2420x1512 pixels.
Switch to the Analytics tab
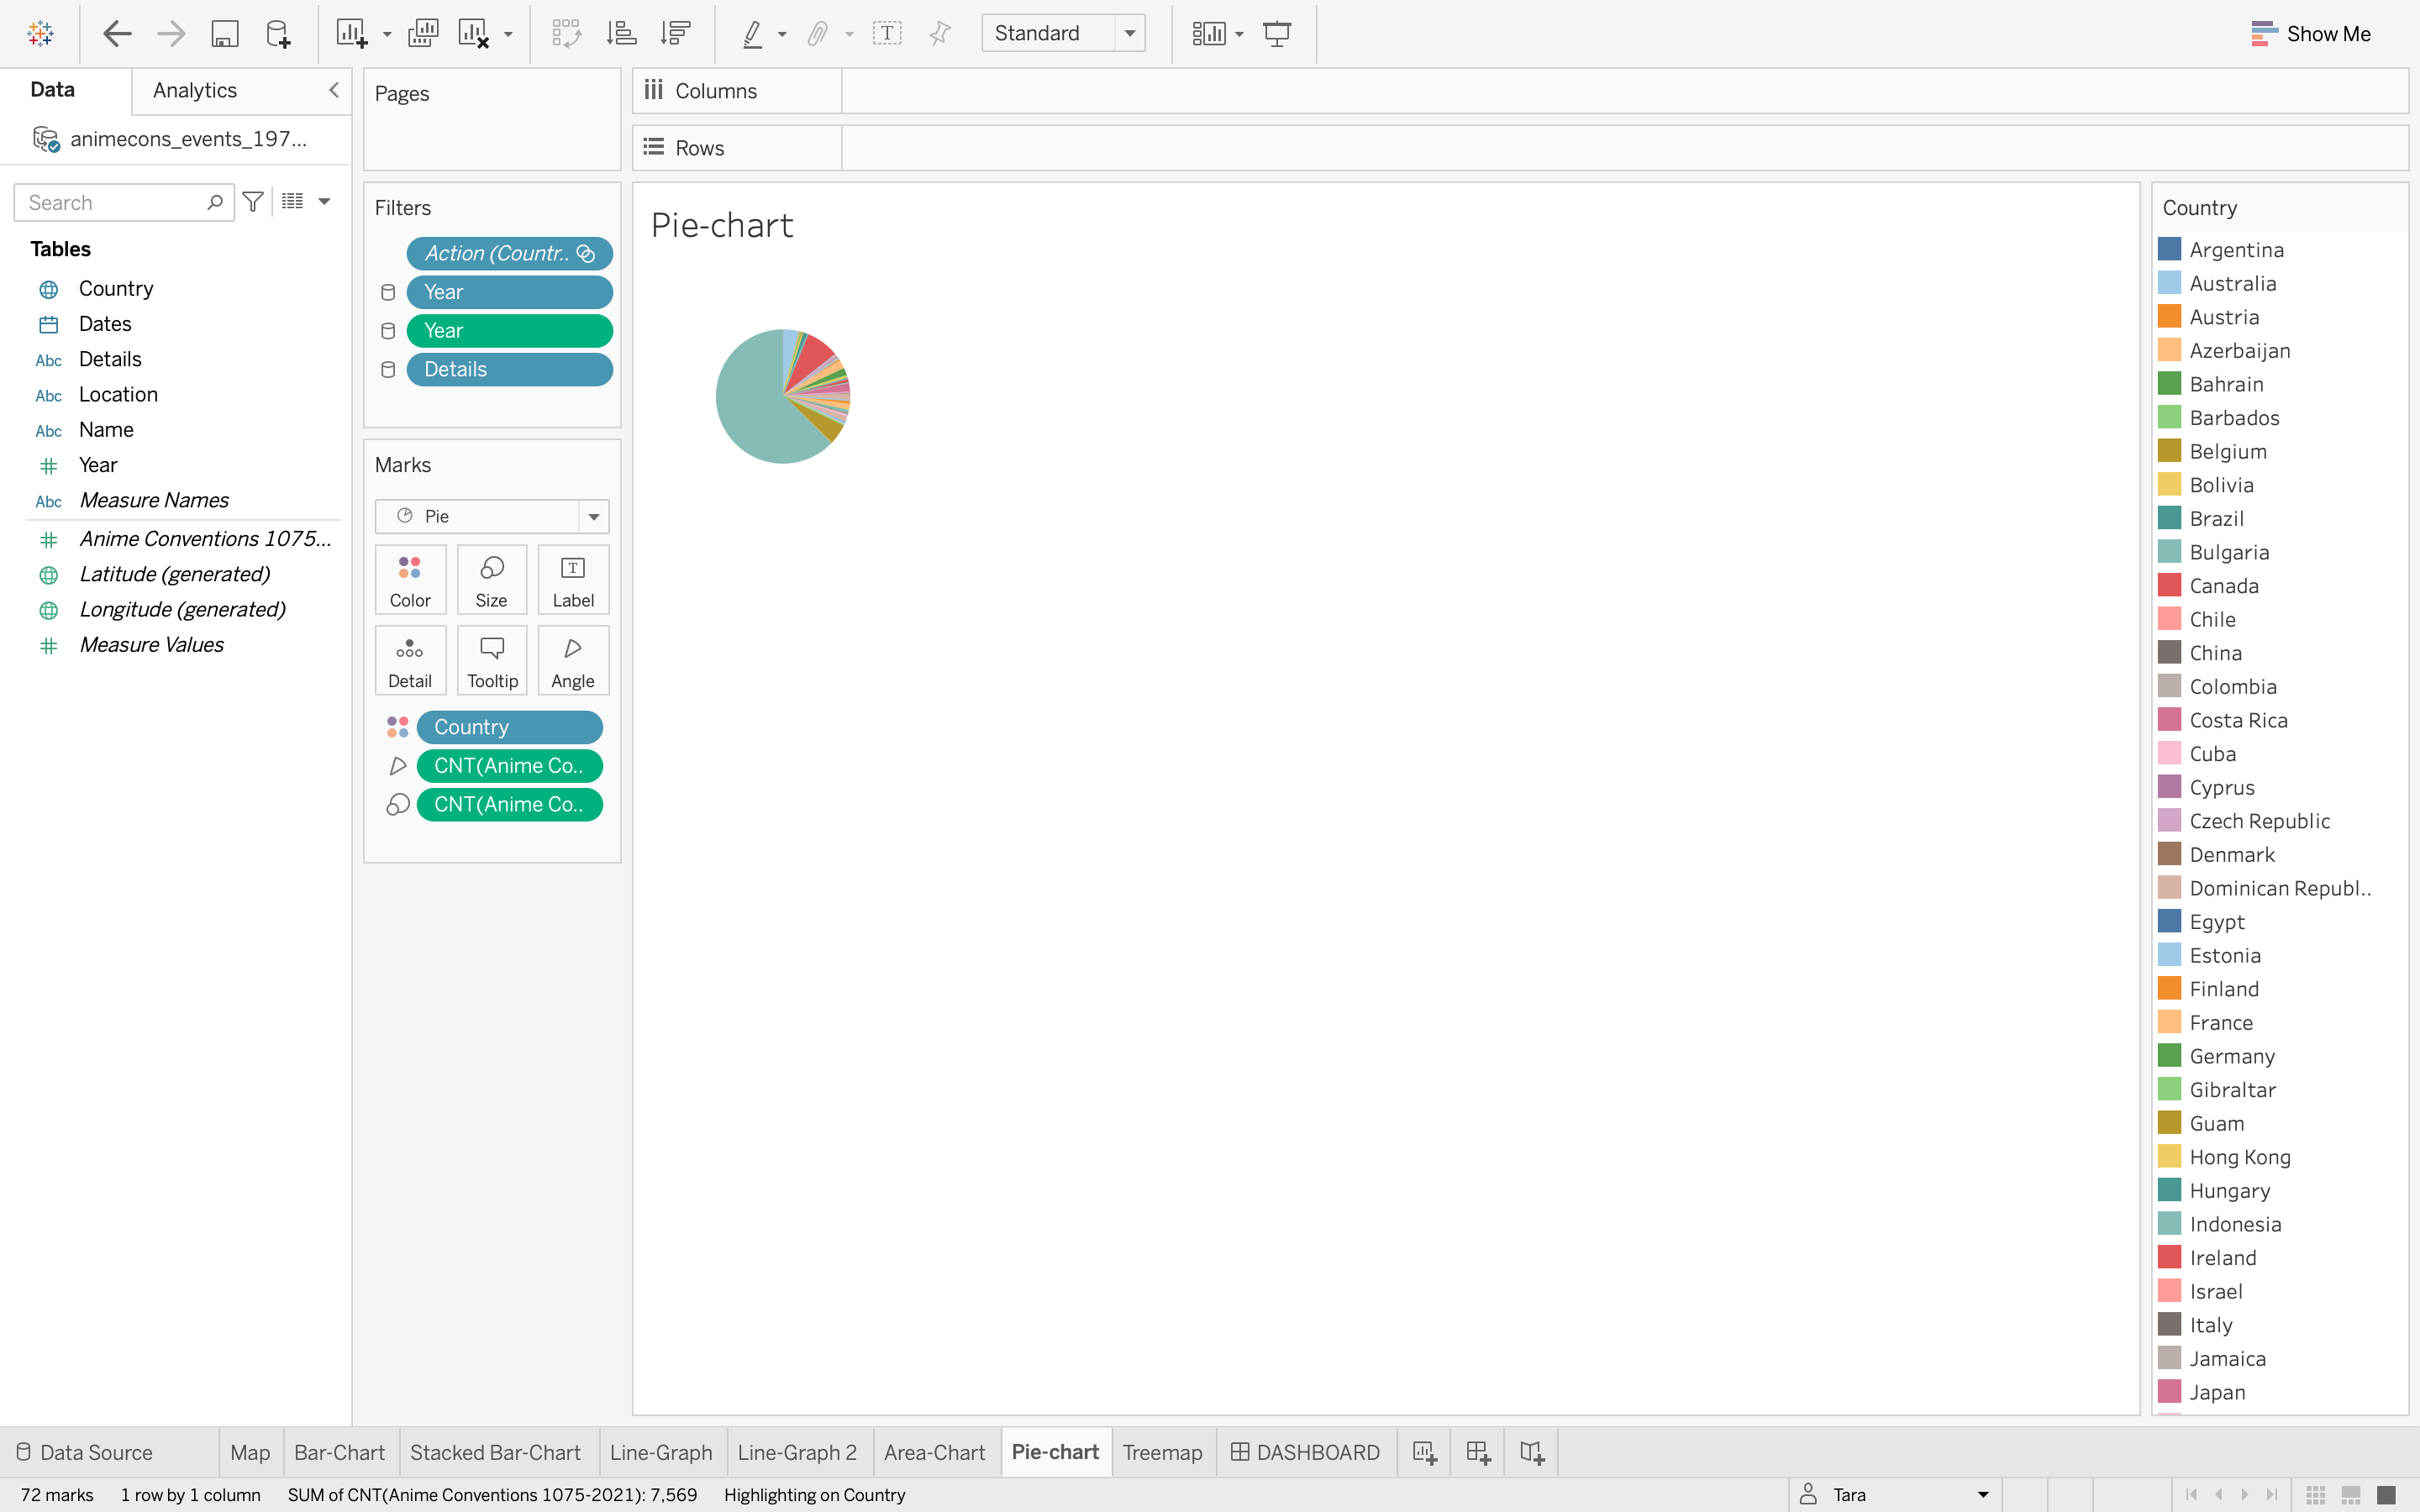[195, 90]
